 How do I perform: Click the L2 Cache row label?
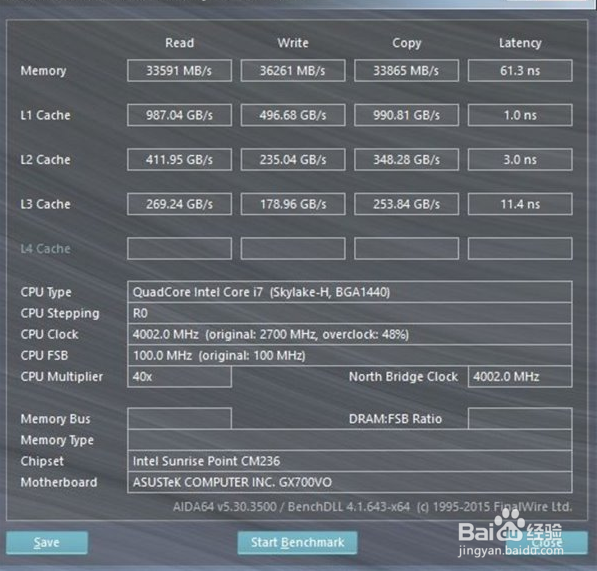(45, 159)
